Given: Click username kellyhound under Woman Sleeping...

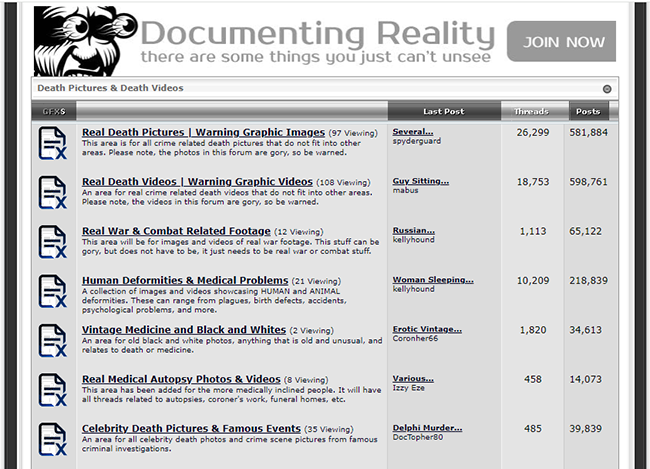Looking at the screenshot, I should pos(414,289).
